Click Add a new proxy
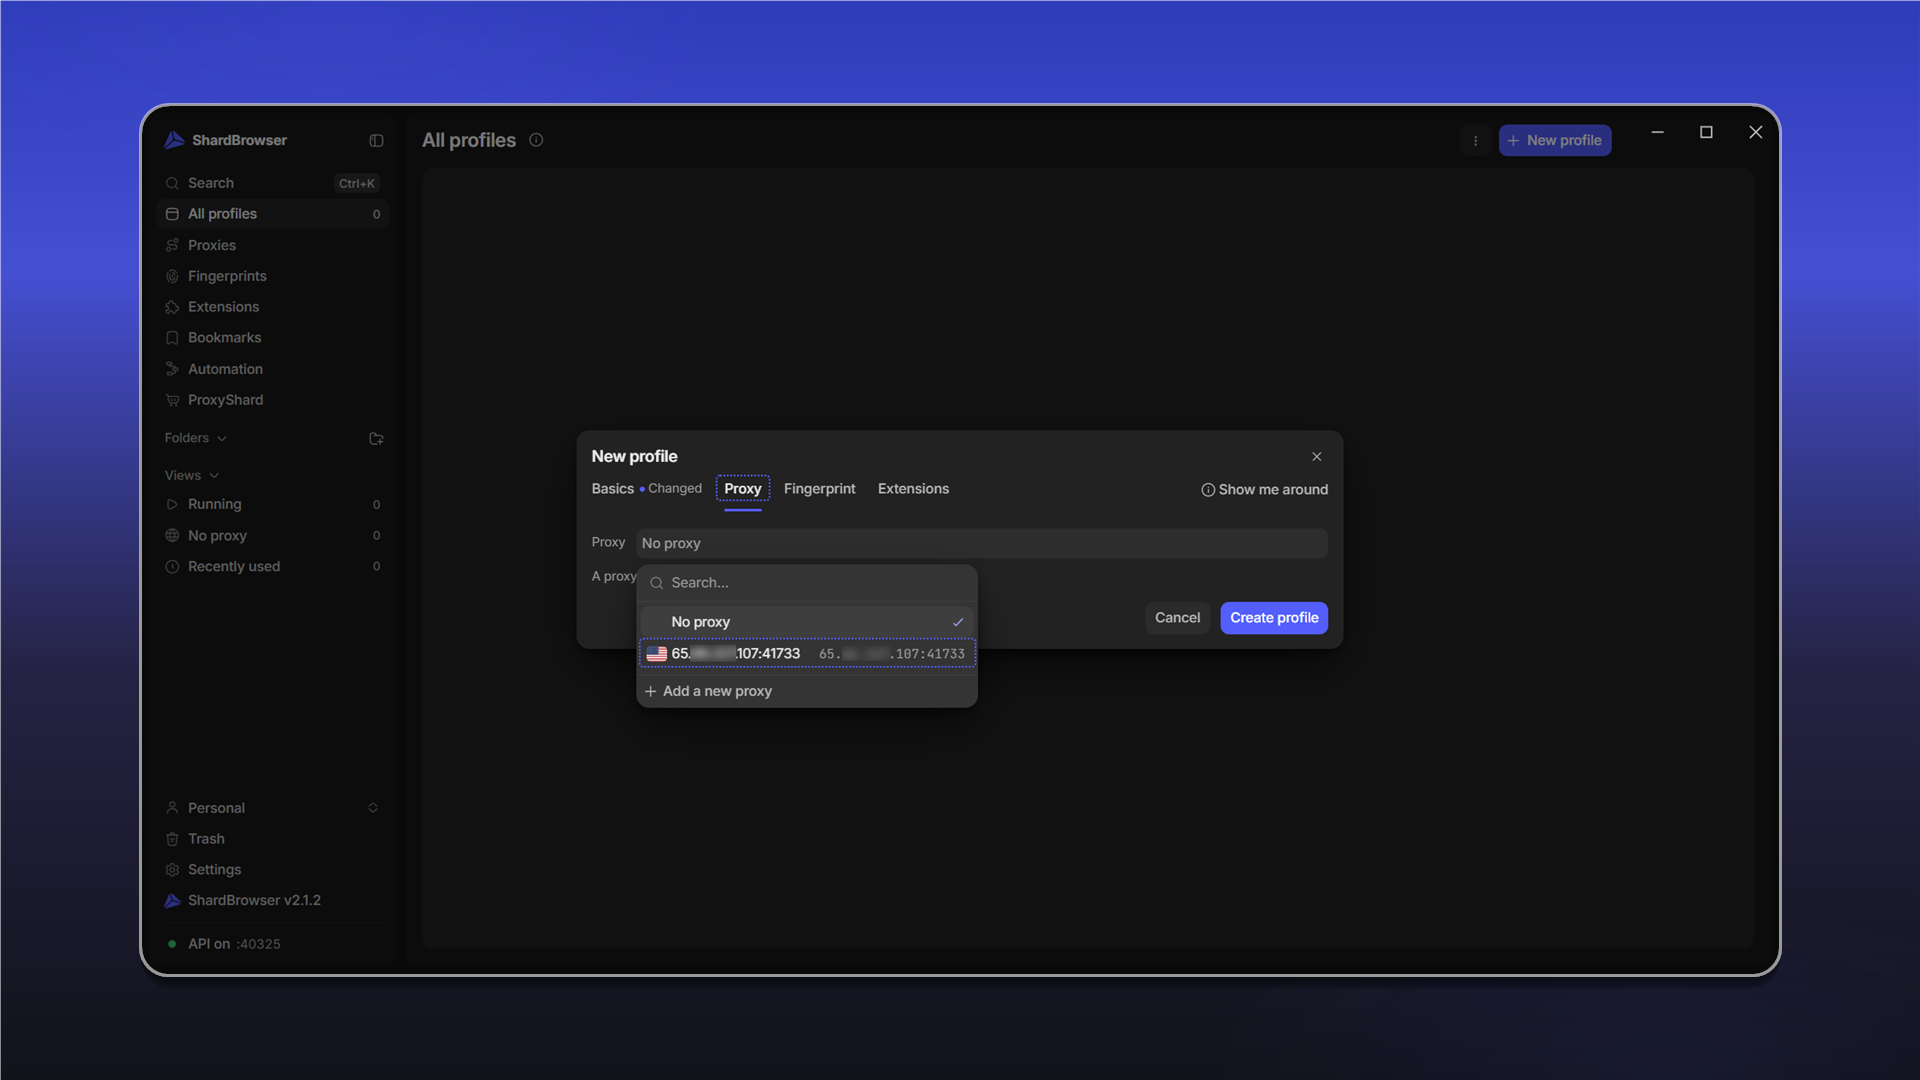The image size is (1920, 1080). [807, 692]
